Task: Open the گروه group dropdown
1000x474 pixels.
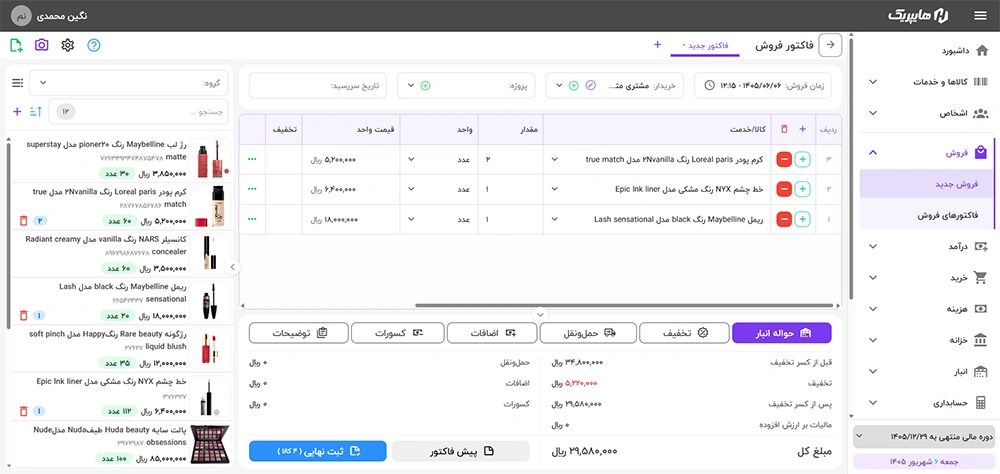Action: (x=129, y=83)
